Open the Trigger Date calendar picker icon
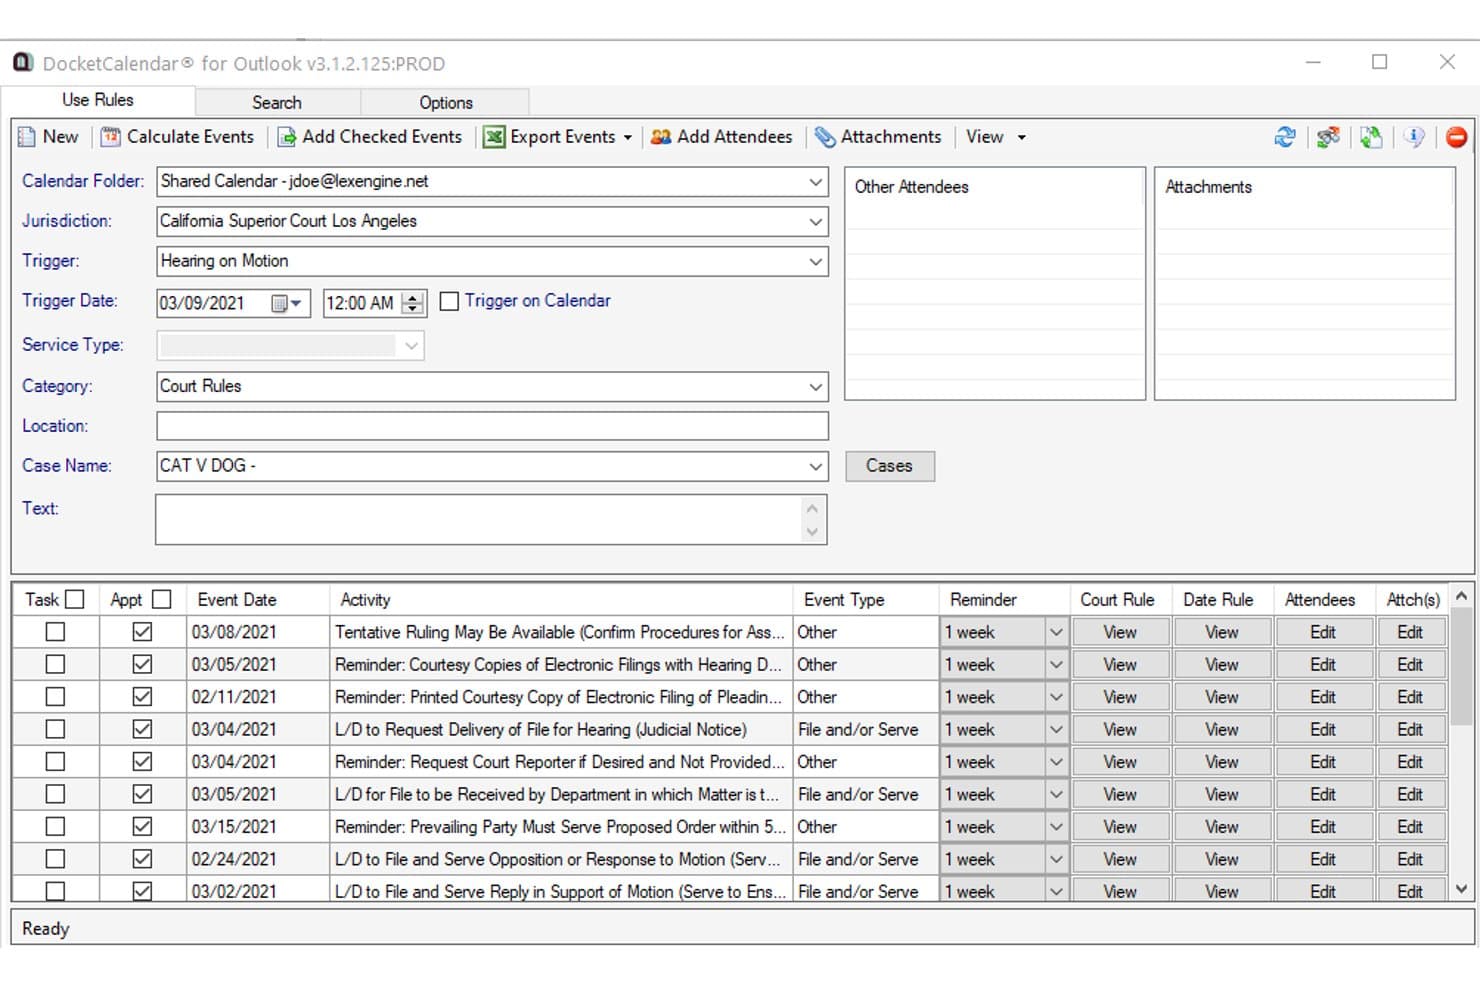The width and height of the screenshot is (1480, 987). tap(287, 303)
